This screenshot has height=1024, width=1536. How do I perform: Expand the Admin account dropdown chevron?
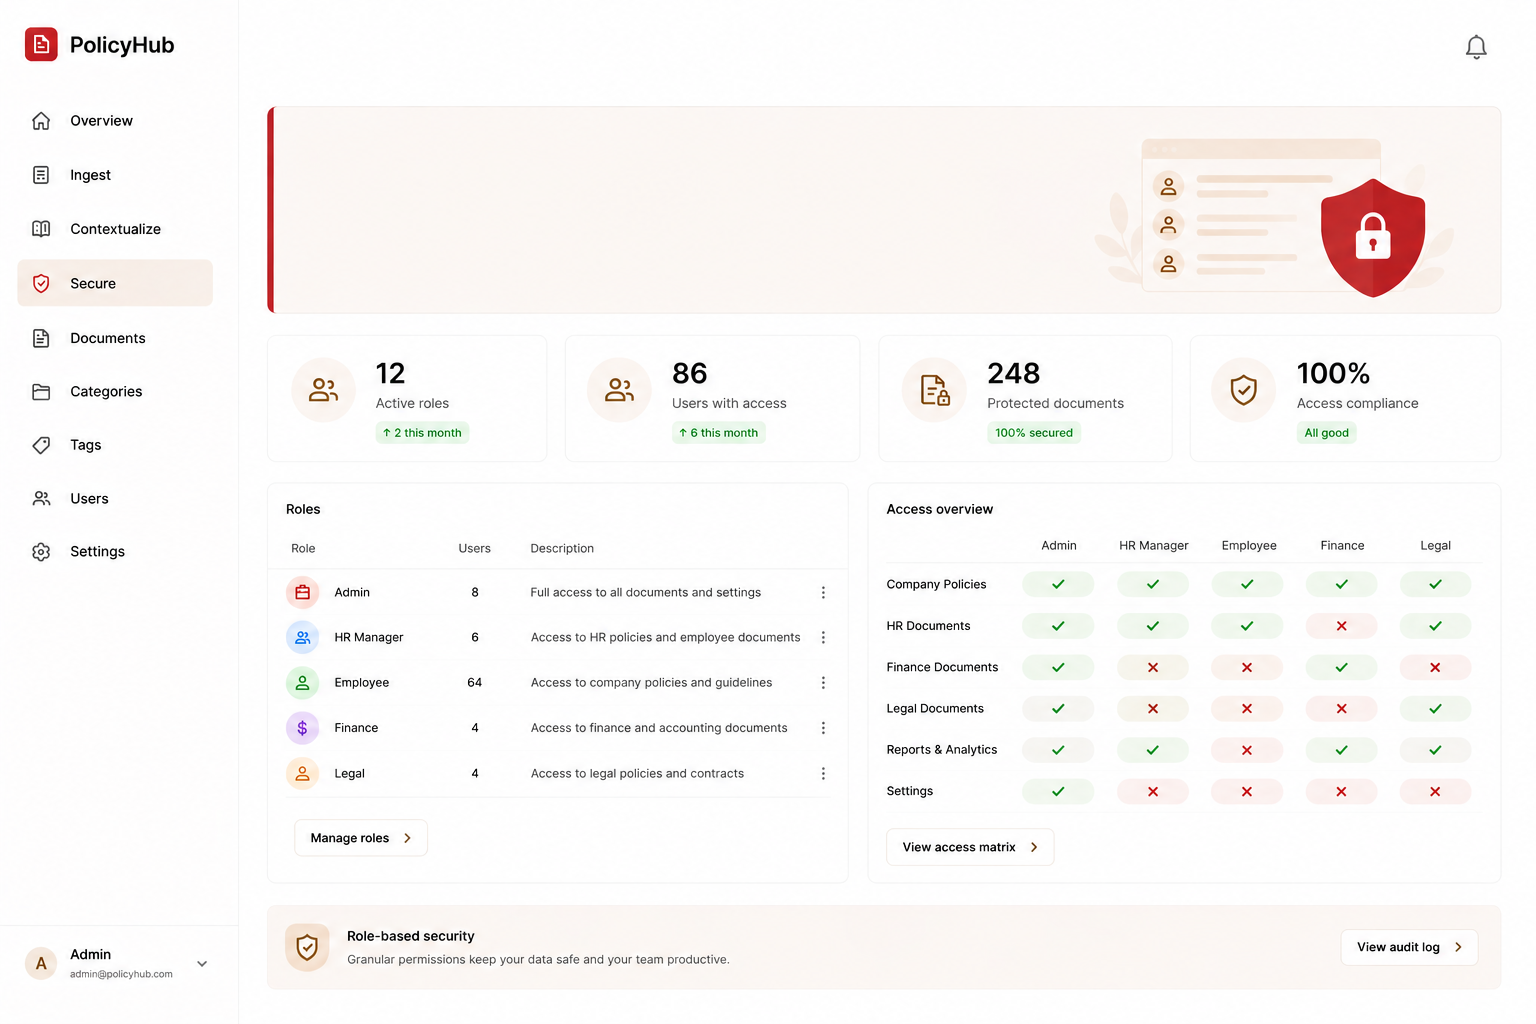pos(202,964)
